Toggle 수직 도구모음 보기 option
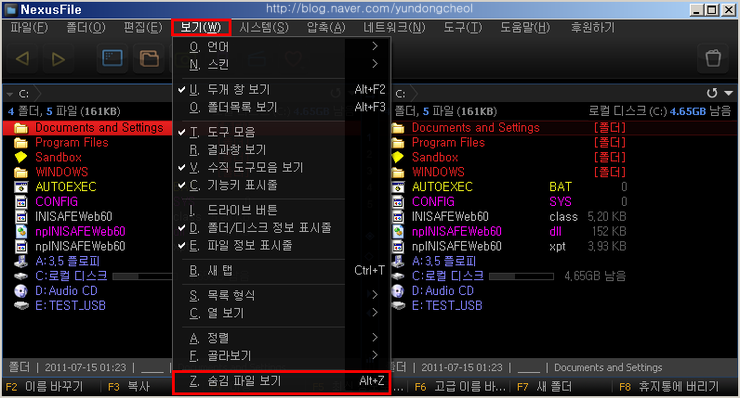This screenshot has width=740, height=398. 283,167
